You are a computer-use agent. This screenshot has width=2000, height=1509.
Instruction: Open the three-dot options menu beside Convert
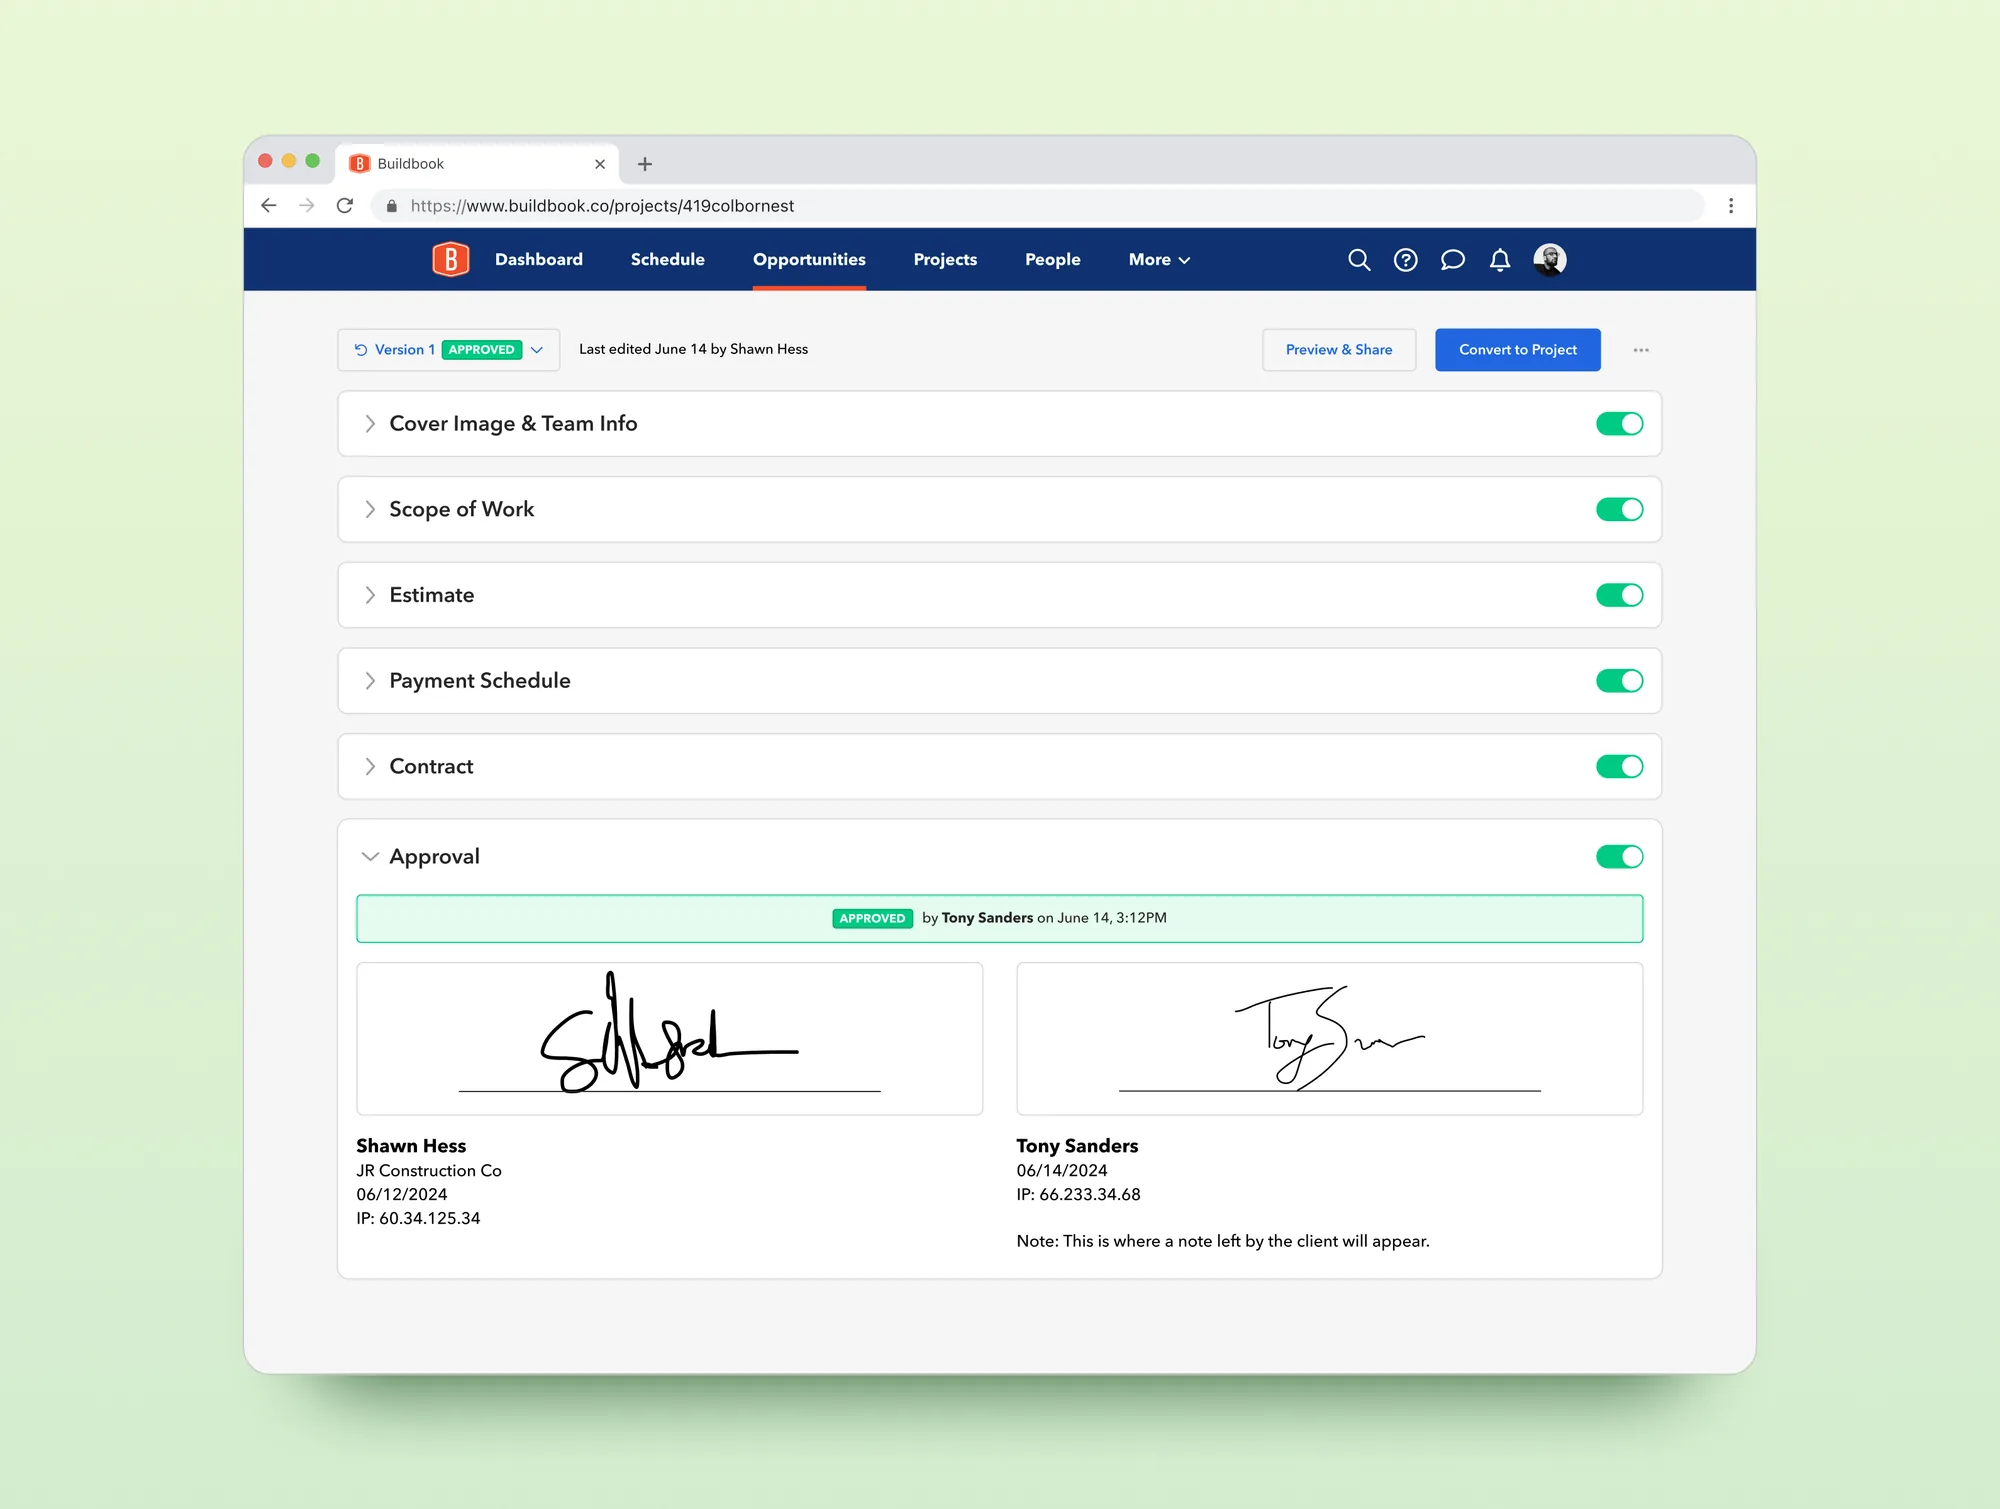1641,350
